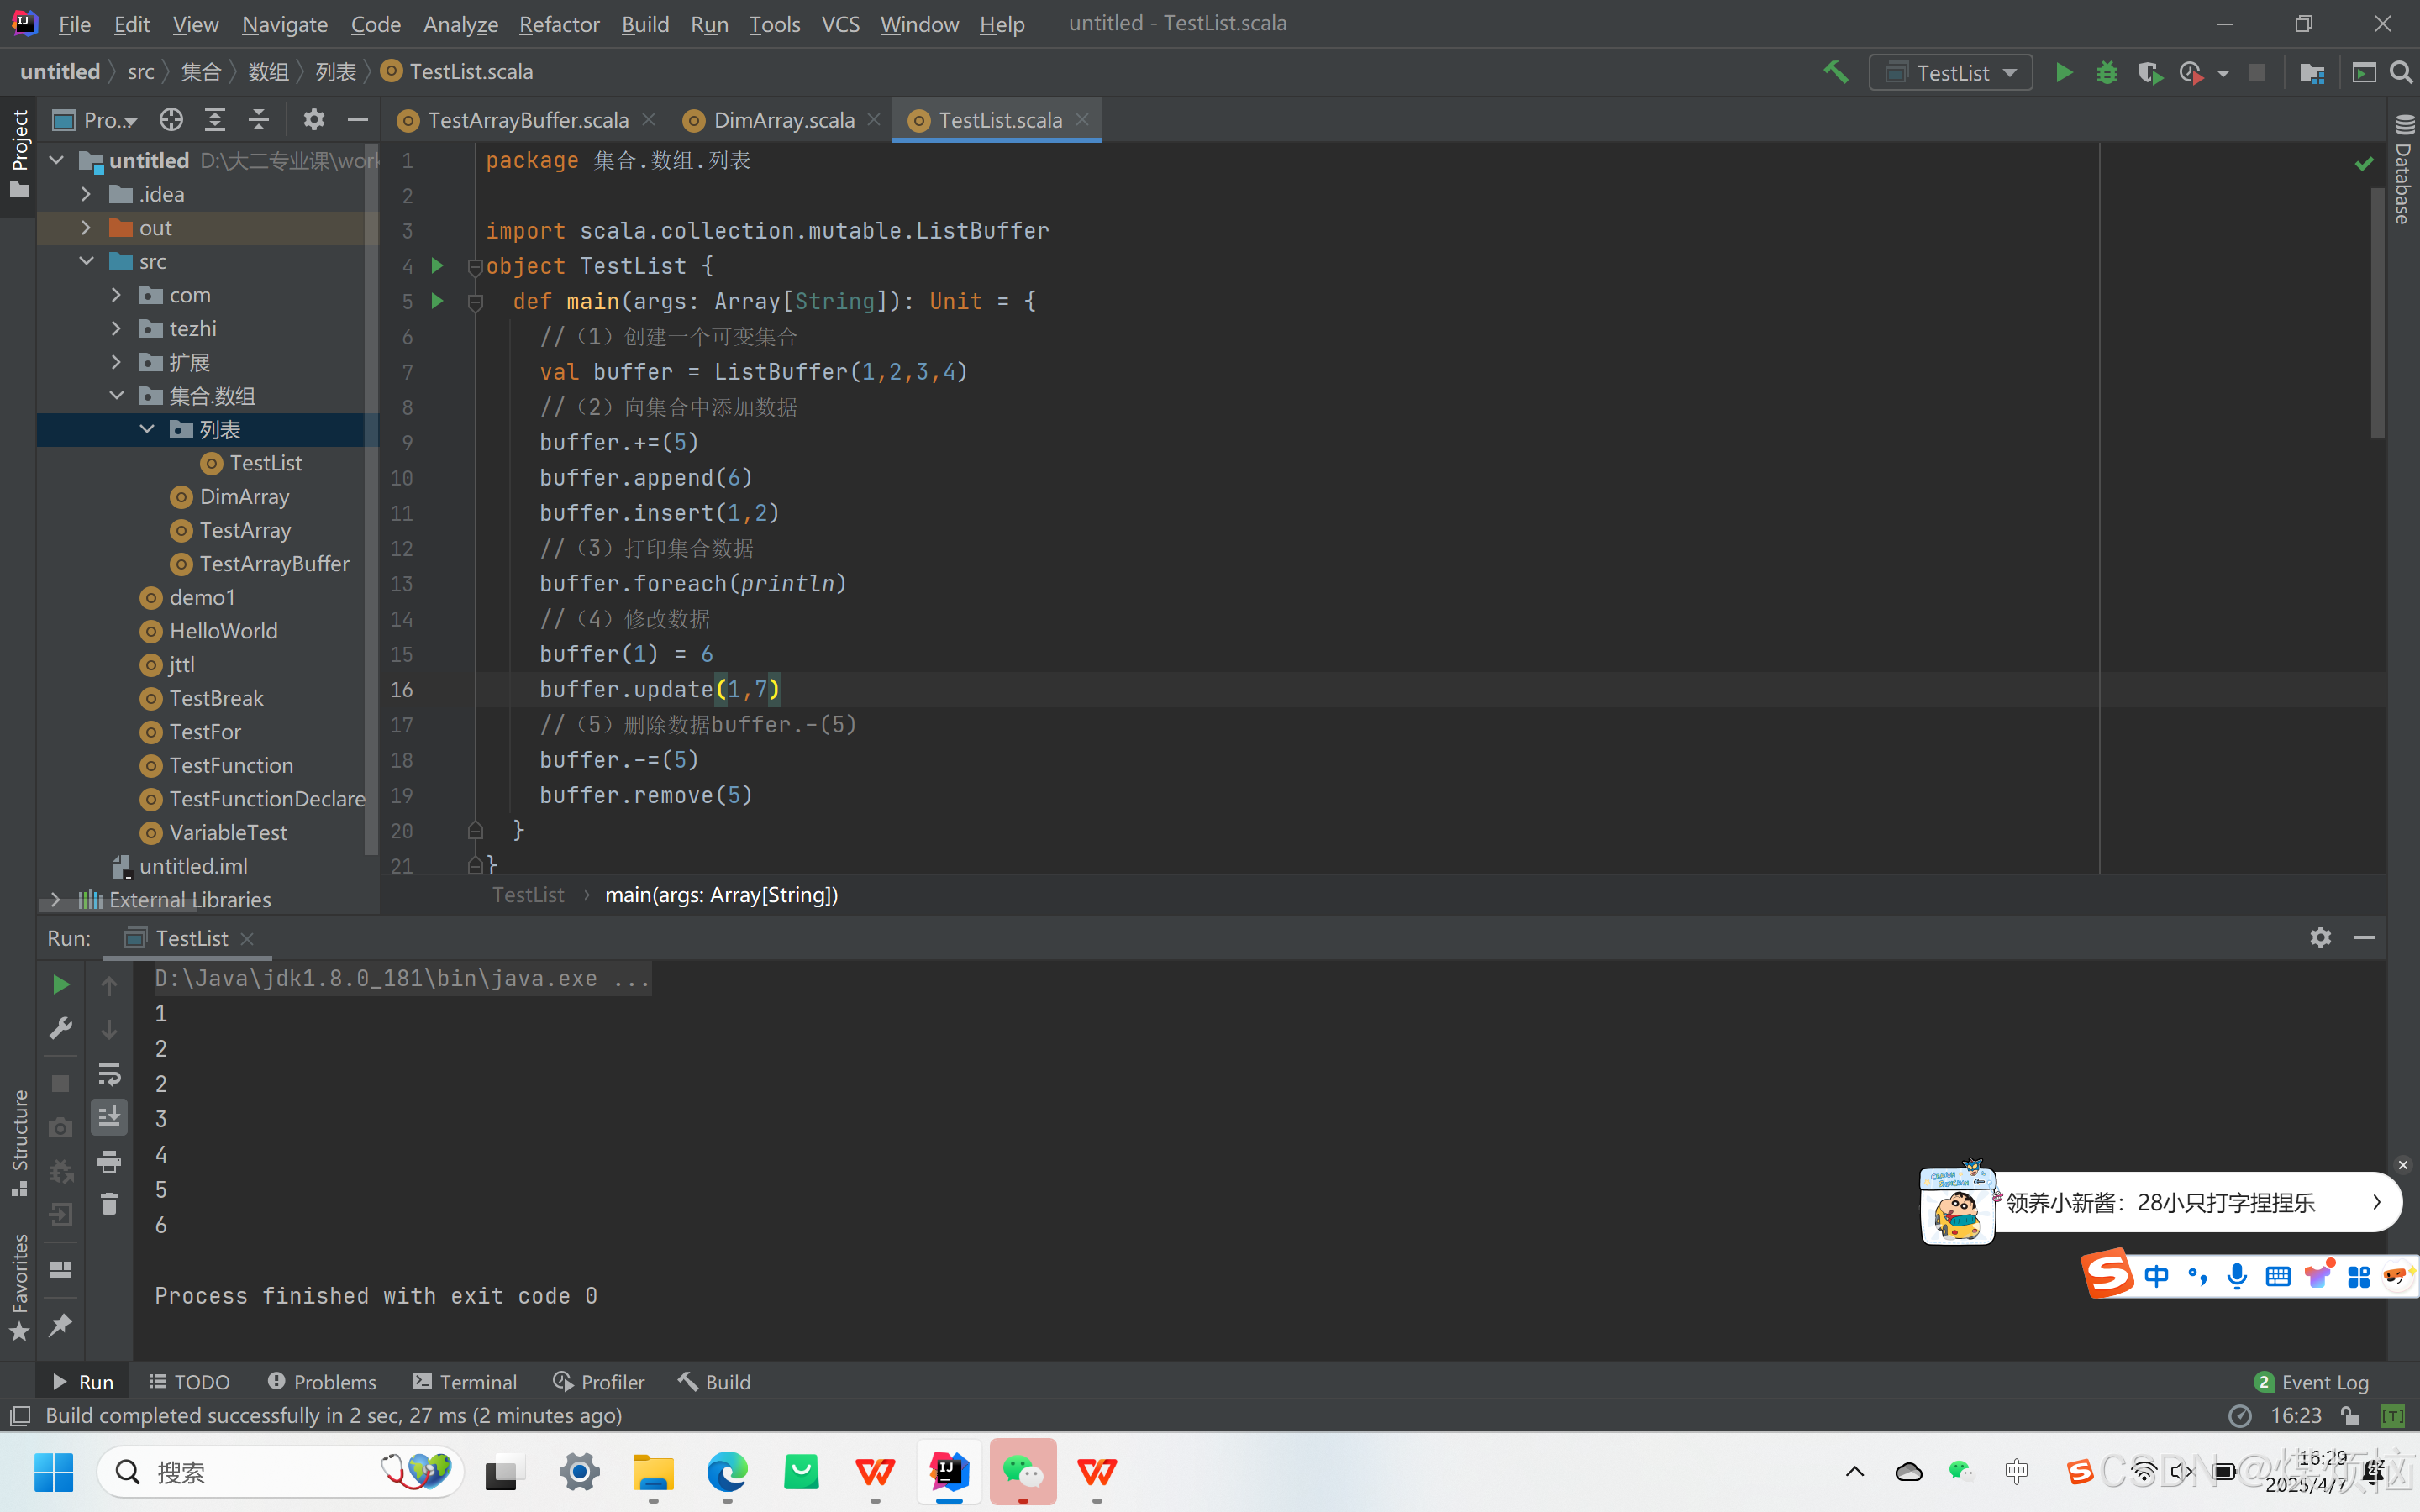Click the run gutter arrow beside main method

coord(437,301)
